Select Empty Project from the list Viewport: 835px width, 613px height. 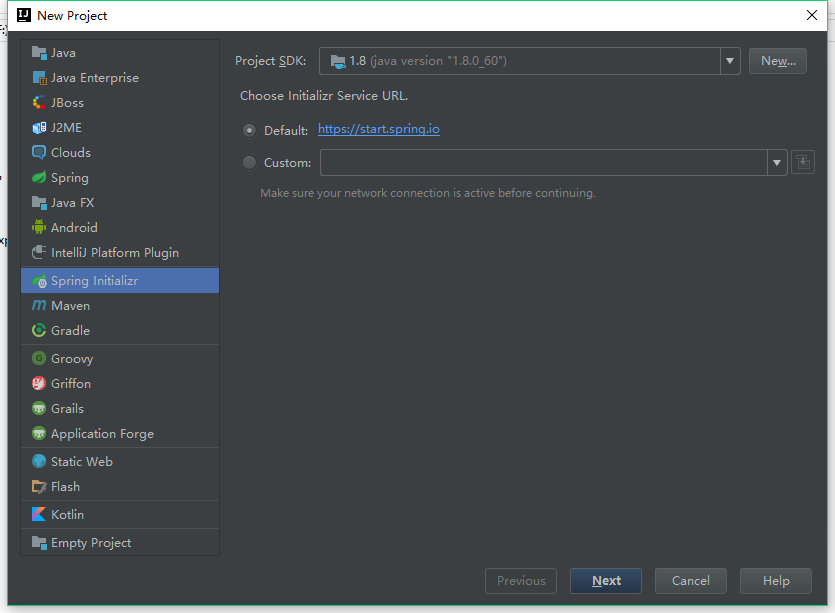(x=90, y=543)
